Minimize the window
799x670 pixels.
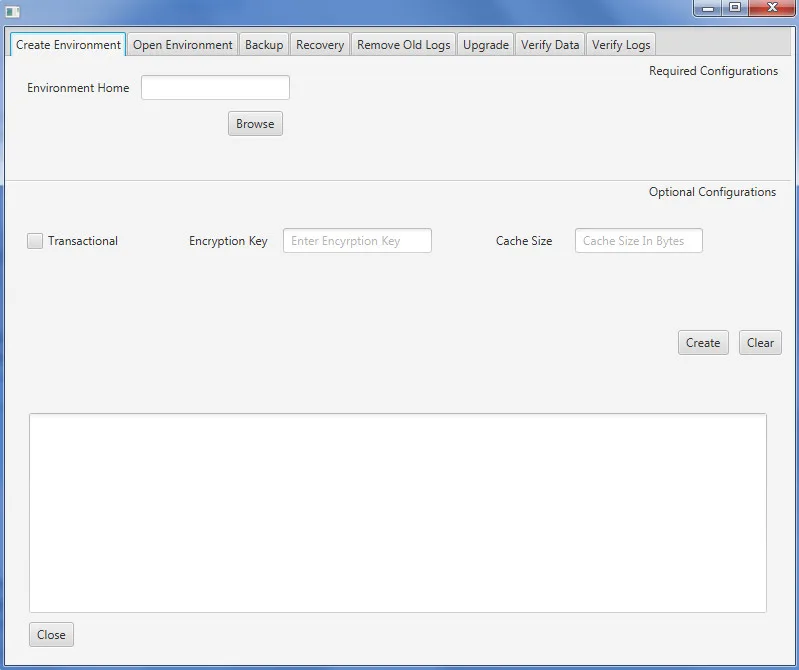click(708, 8)
